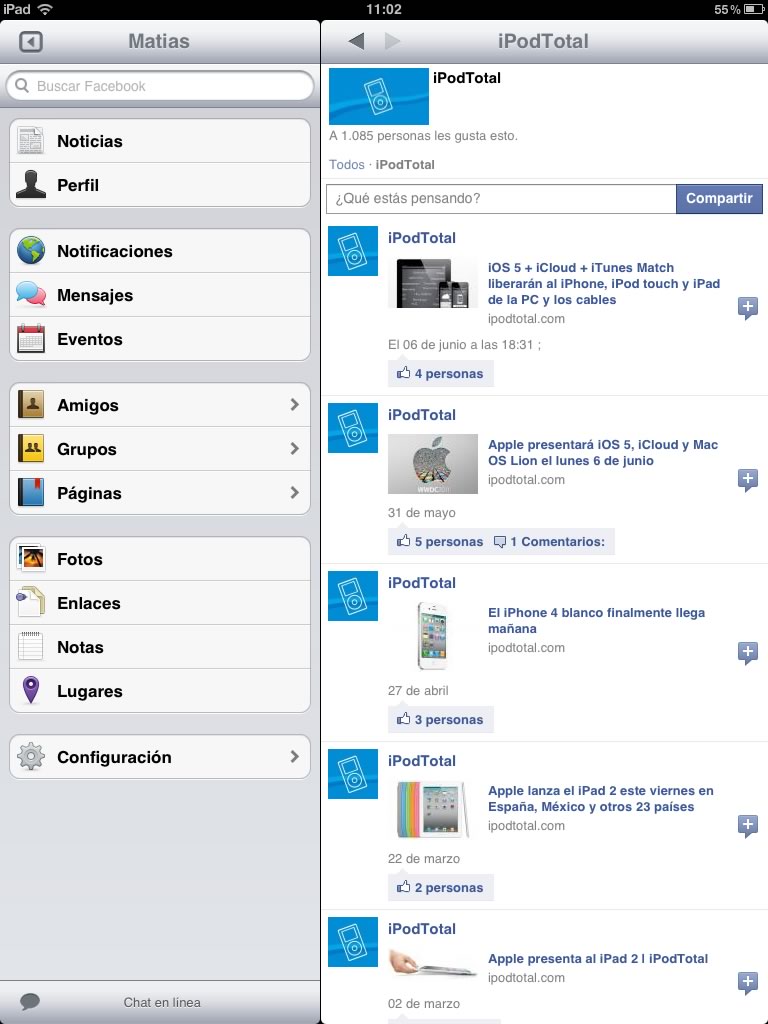
Task: Tap plus icon on iOS 5 + iCloud post
Action: click(748, 308)
